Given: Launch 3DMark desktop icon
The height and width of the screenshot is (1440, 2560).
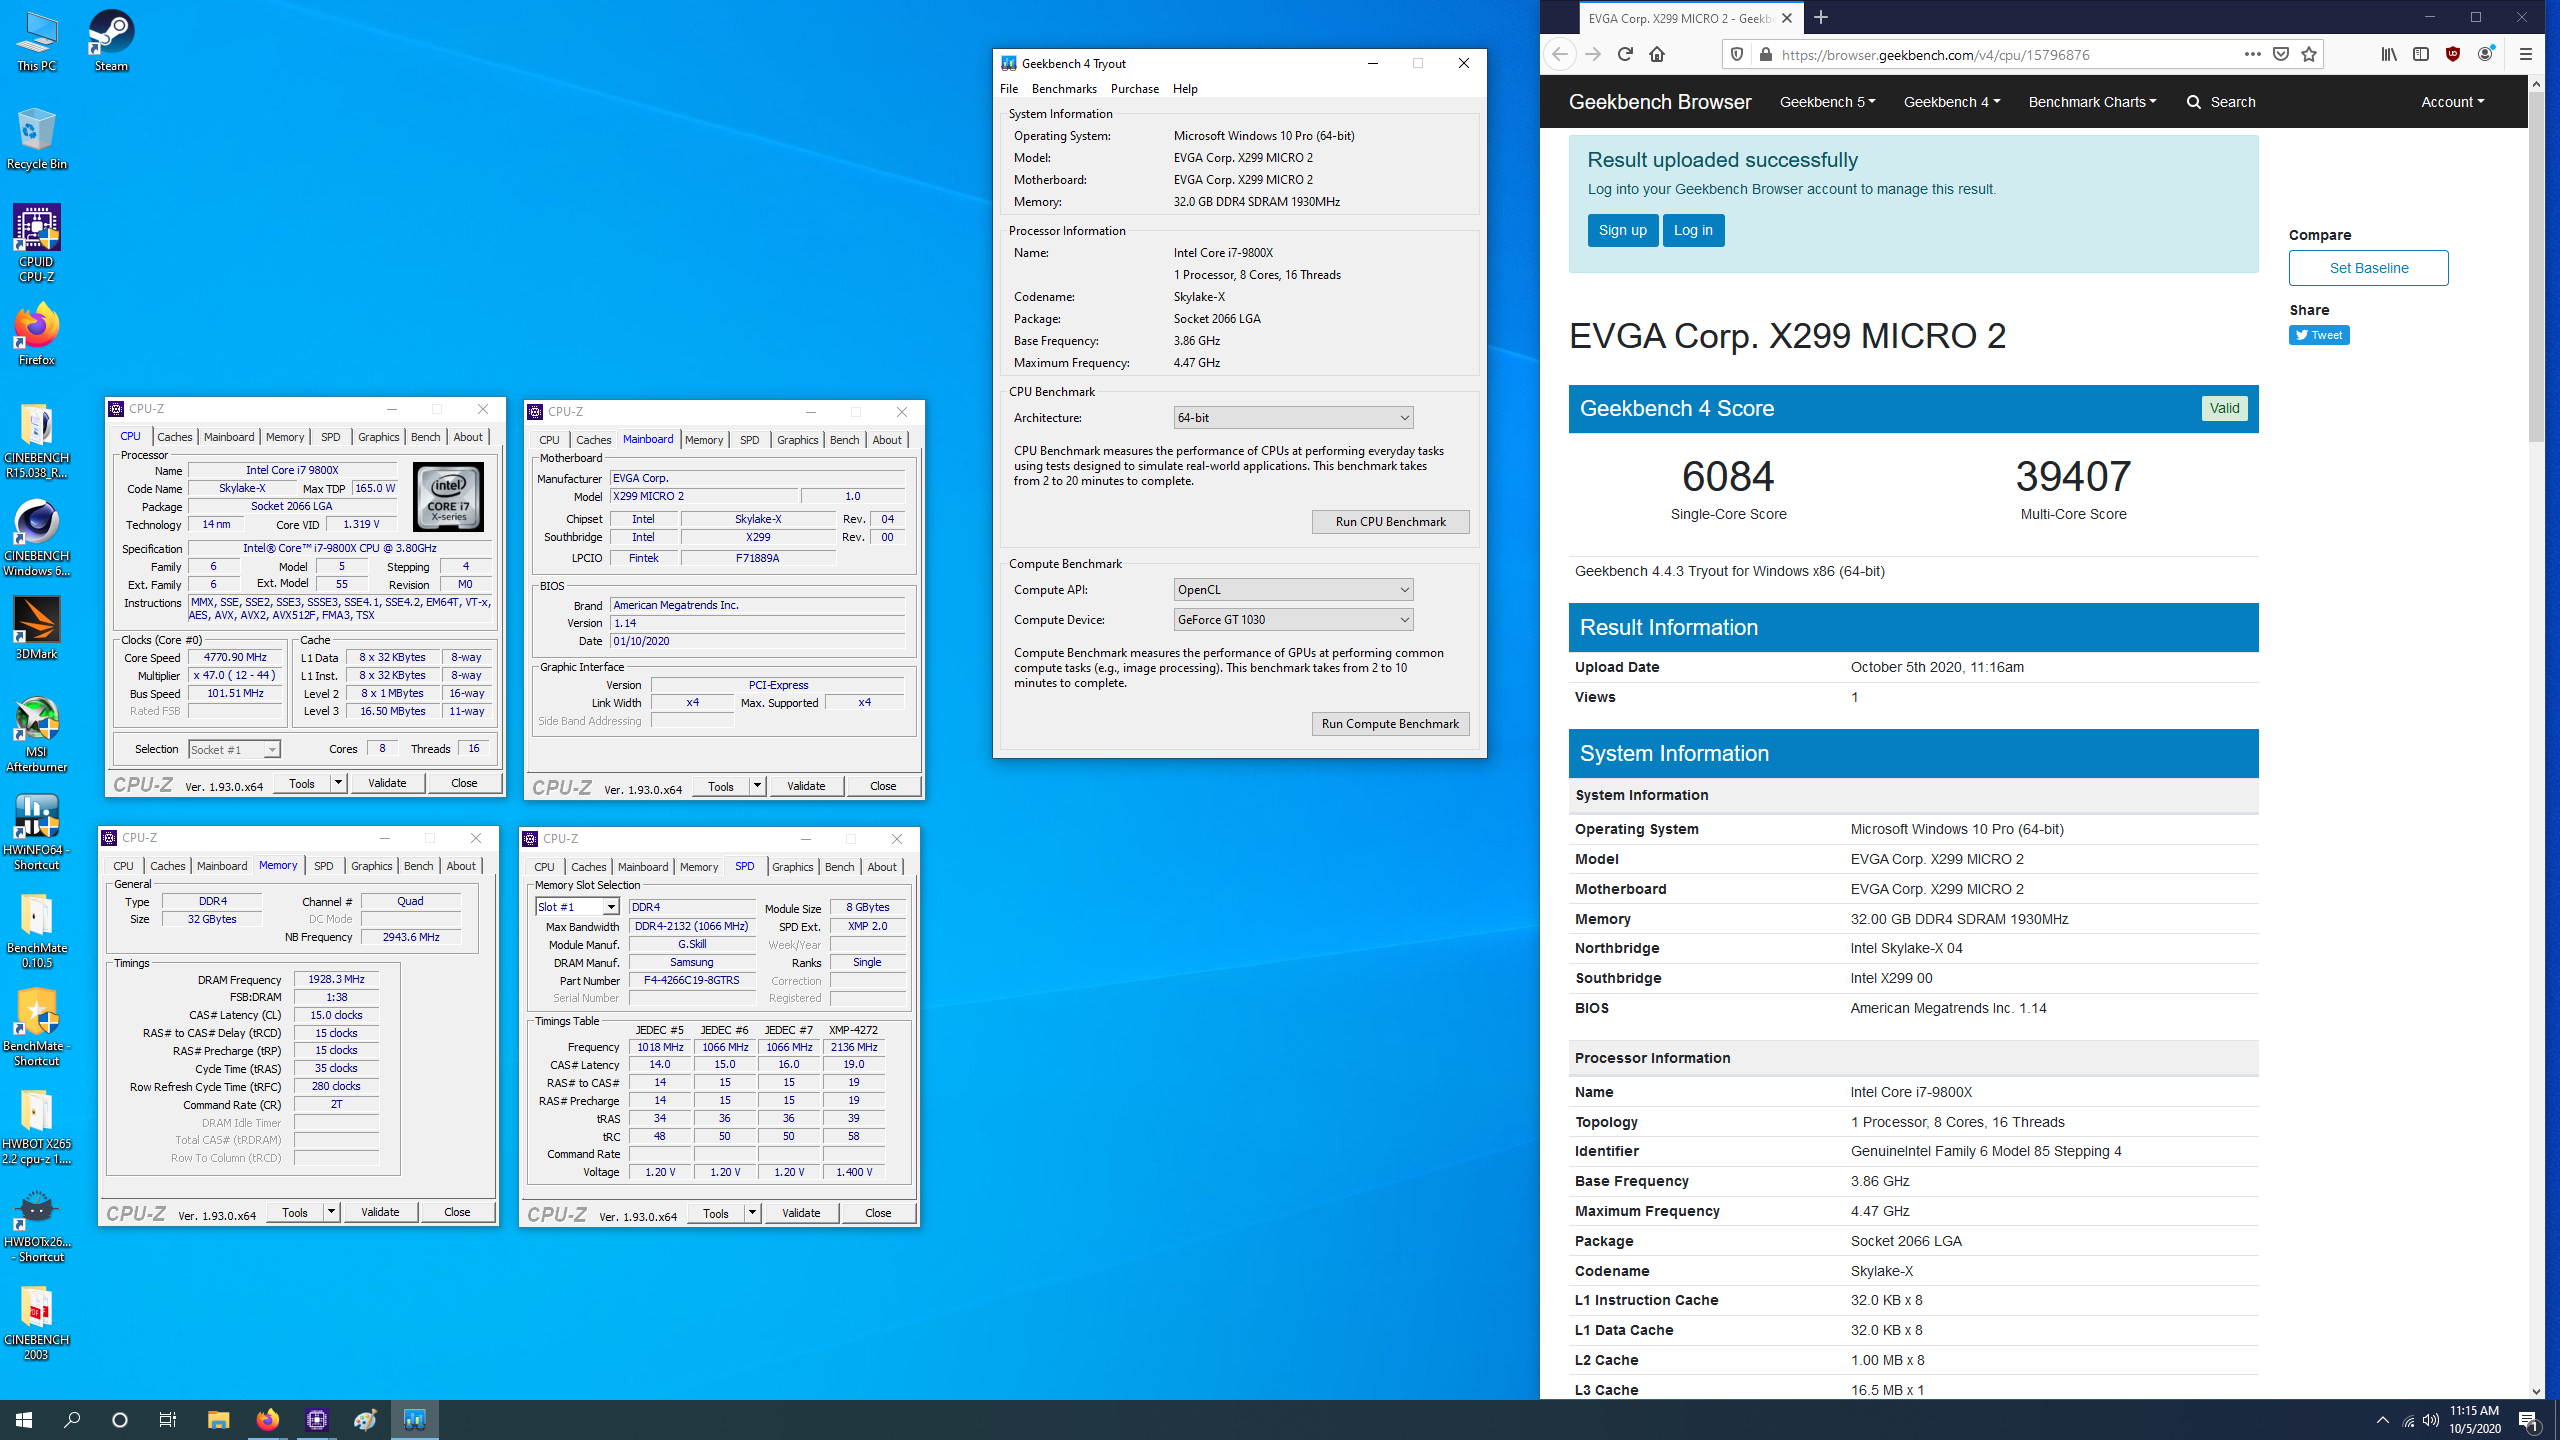Looking at the screenshot, I should [x=36, y=628].
